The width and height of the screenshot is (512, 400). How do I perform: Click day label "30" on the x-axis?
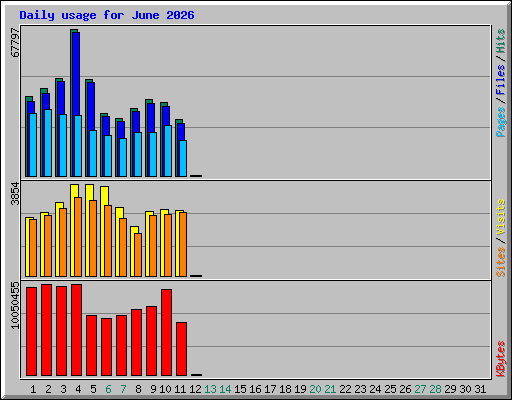point(465,389)
